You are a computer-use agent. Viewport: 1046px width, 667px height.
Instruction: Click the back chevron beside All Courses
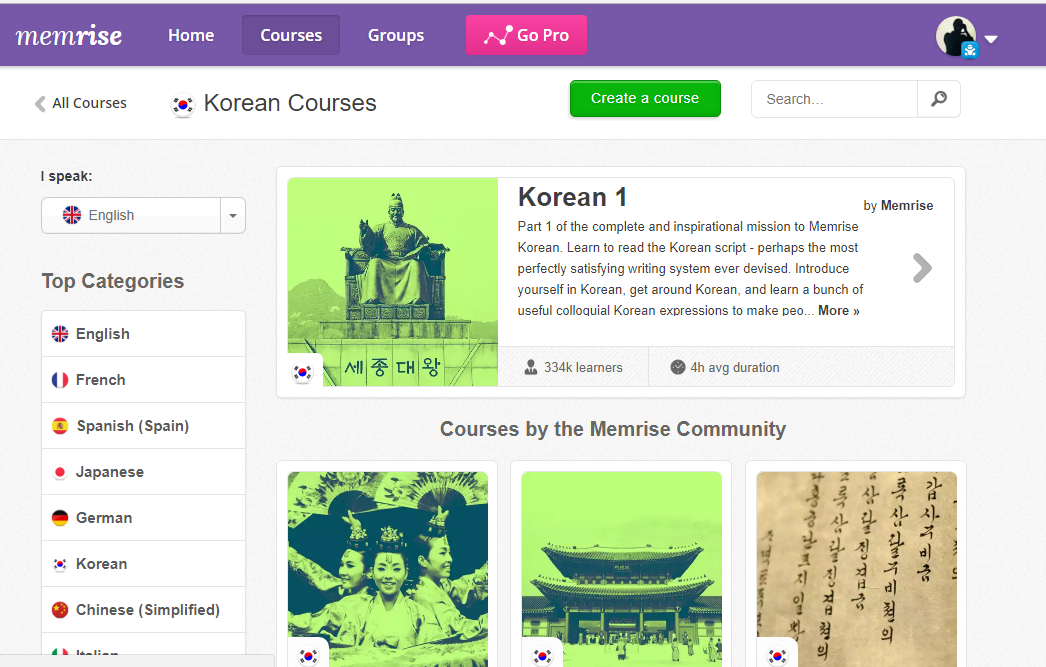click(x=40, y=103)
